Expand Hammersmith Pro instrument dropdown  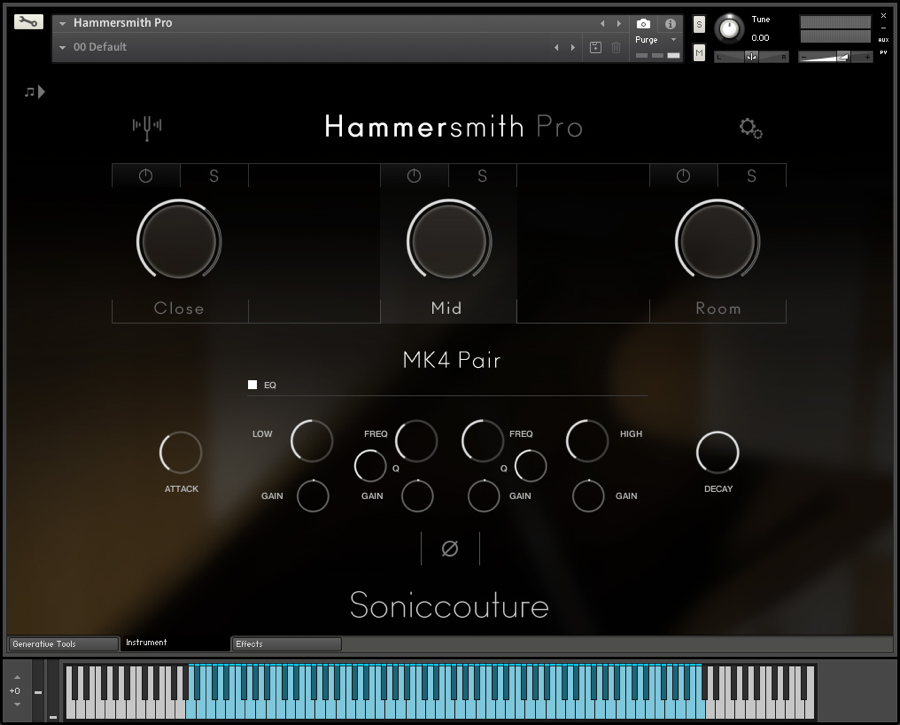pyautogui.click(x=63, y=24)
